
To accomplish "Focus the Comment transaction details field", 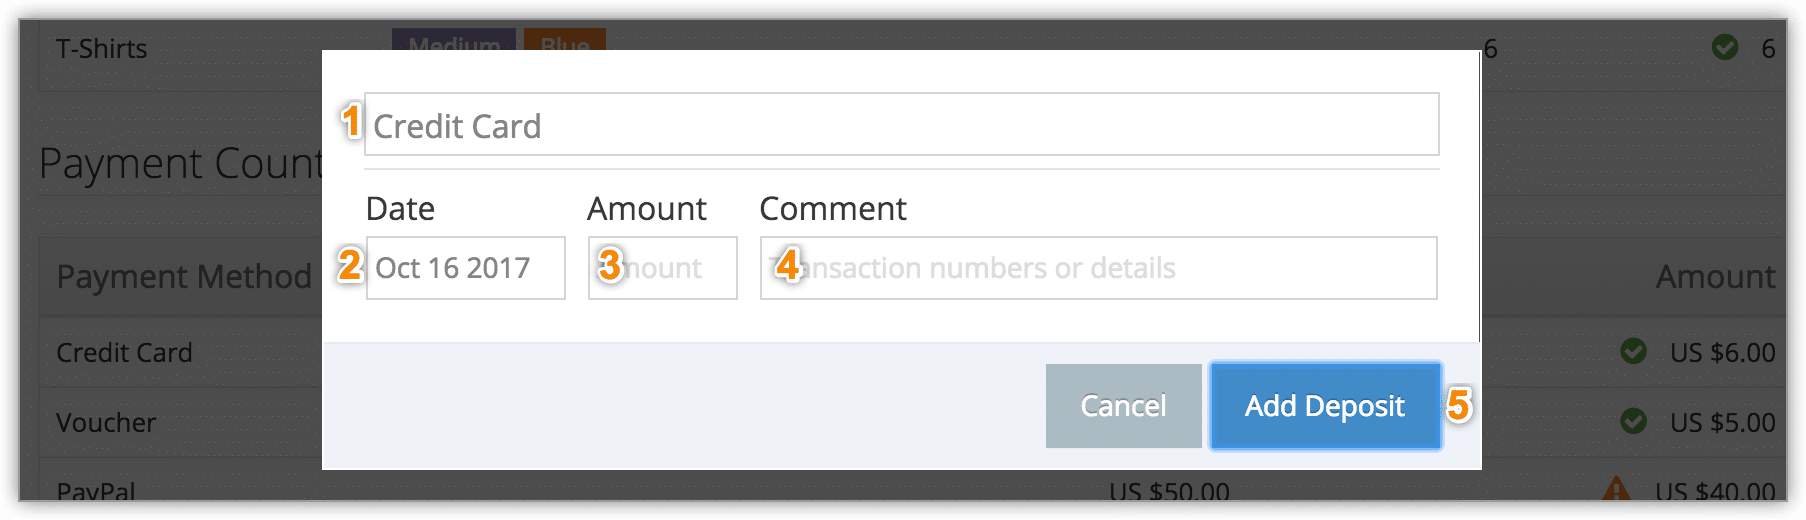I will [1098, 268].
